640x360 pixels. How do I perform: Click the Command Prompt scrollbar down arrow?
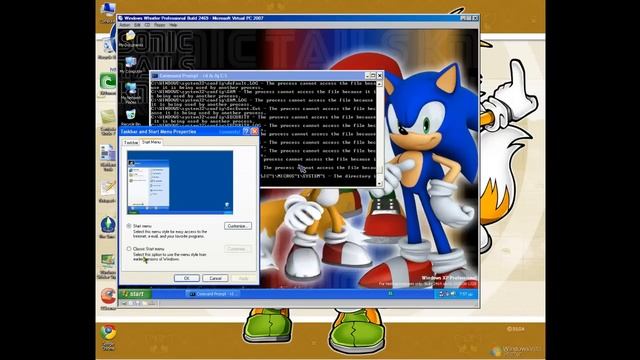pyautogui.click(x=379, y=184)
